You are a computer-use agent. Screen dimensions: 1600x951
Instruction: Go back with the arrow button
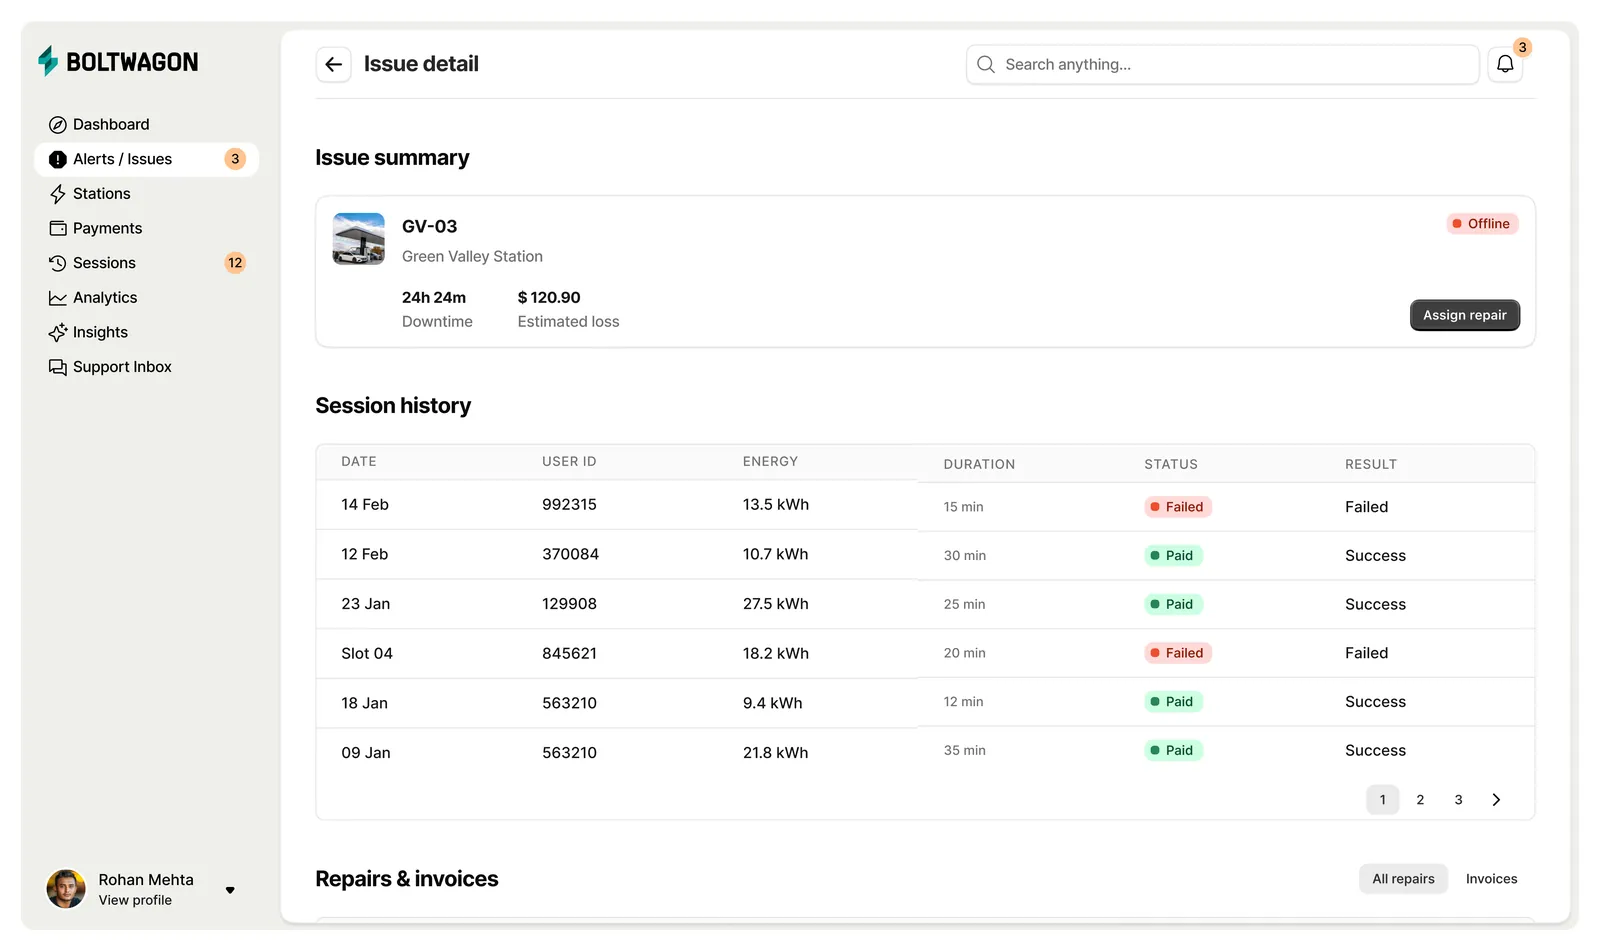click(334, 65)
